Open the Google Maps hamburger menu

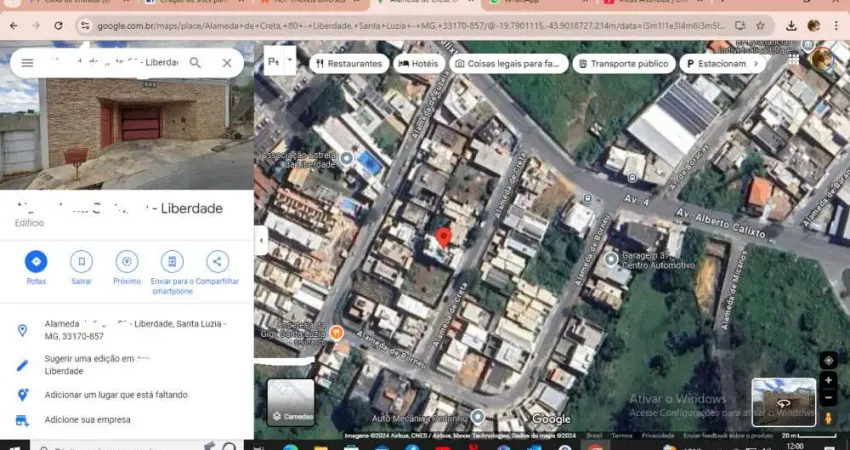click(x=27, y=63)
